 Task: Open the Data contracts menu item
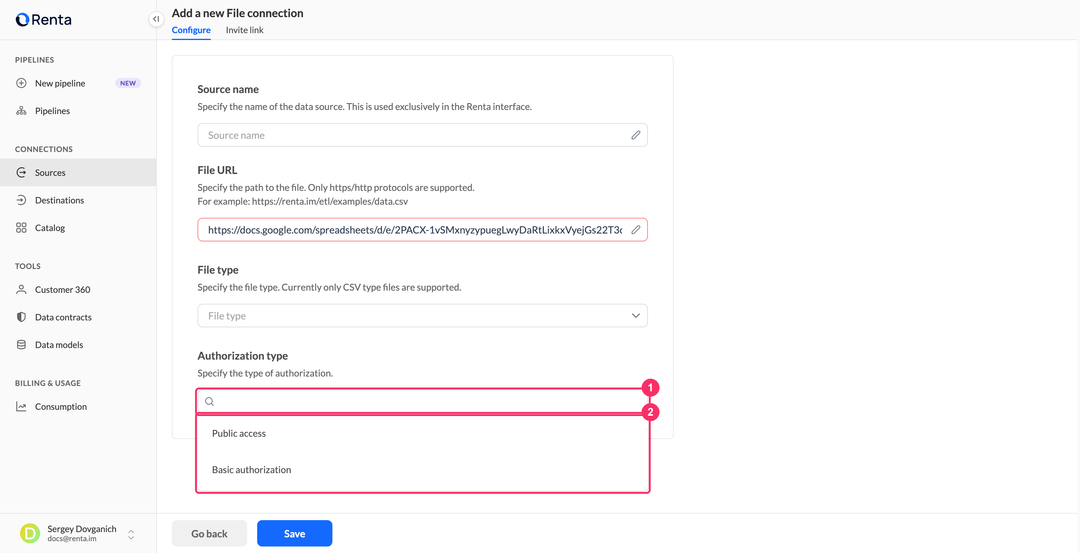click(78, 317)
